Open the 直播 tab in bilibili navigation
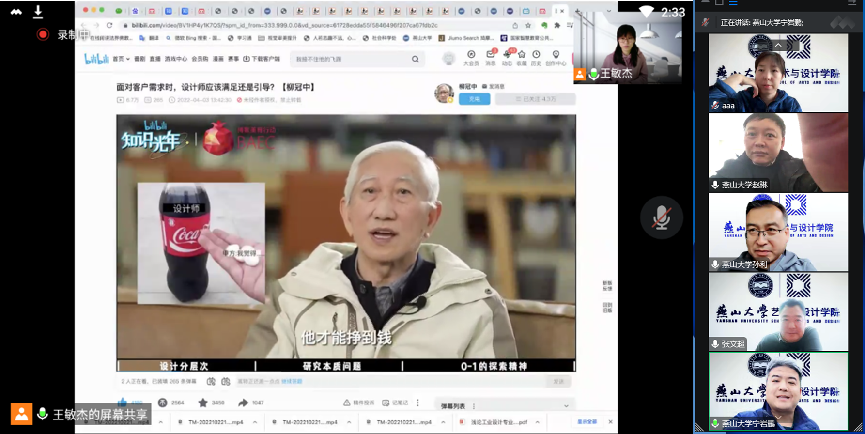865x434 pixels. click(x=154, y=60)
